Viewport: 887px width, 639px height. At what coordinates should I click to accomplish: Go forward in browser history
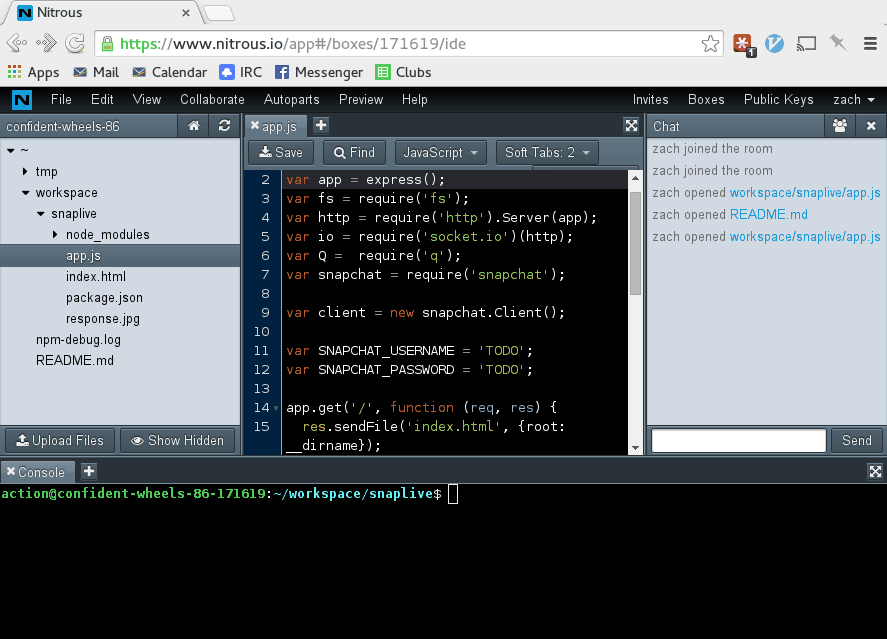(46, 44)
